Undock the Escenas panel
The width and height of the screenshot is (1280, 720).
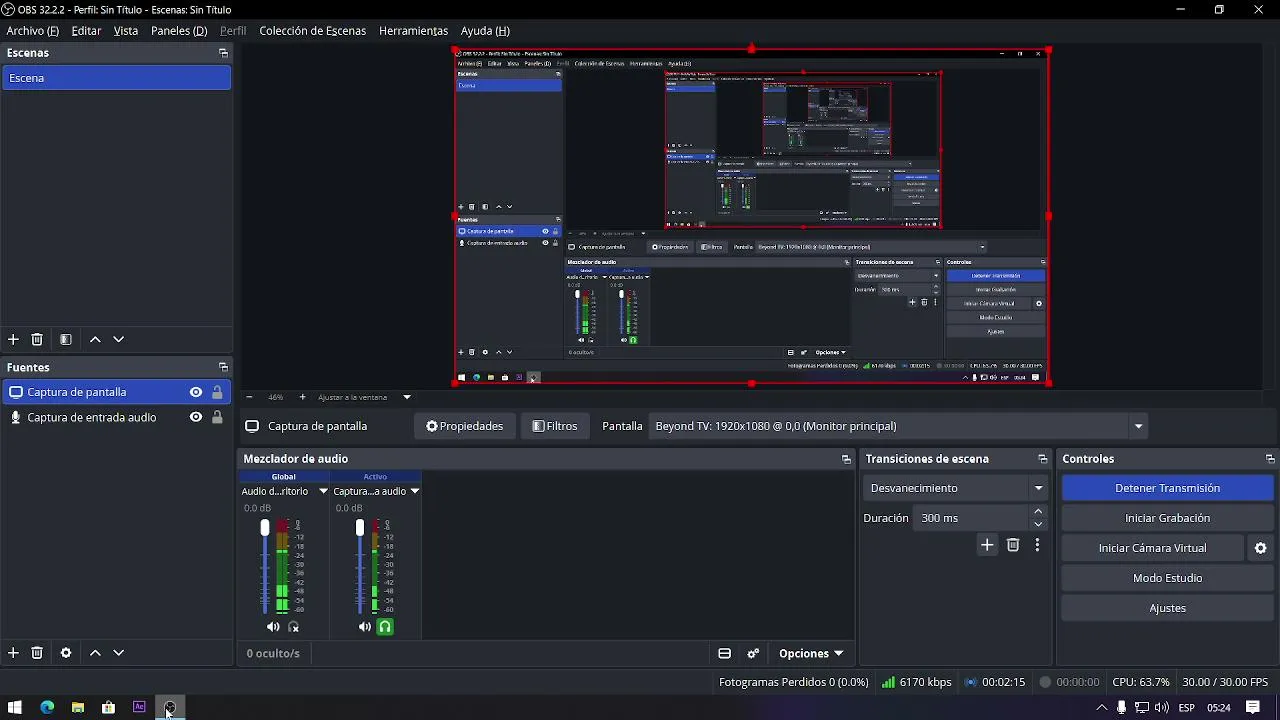click(223, 53)
